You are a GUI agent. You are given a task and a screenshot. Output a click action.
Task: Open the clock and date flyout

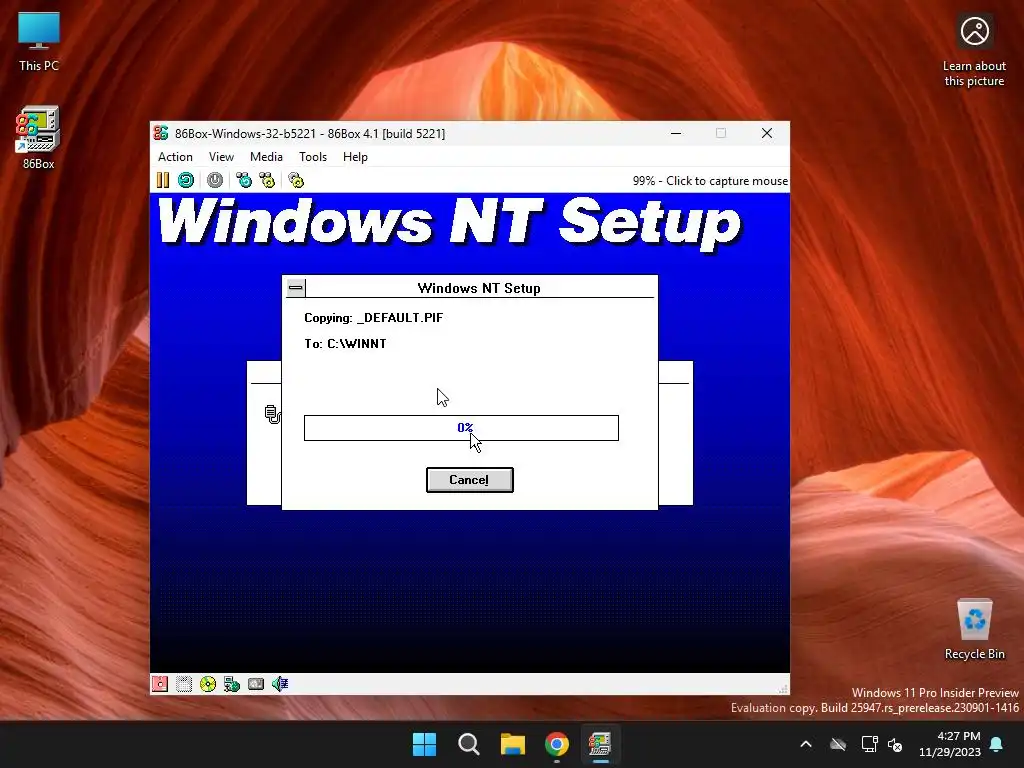tap(950, 744)
